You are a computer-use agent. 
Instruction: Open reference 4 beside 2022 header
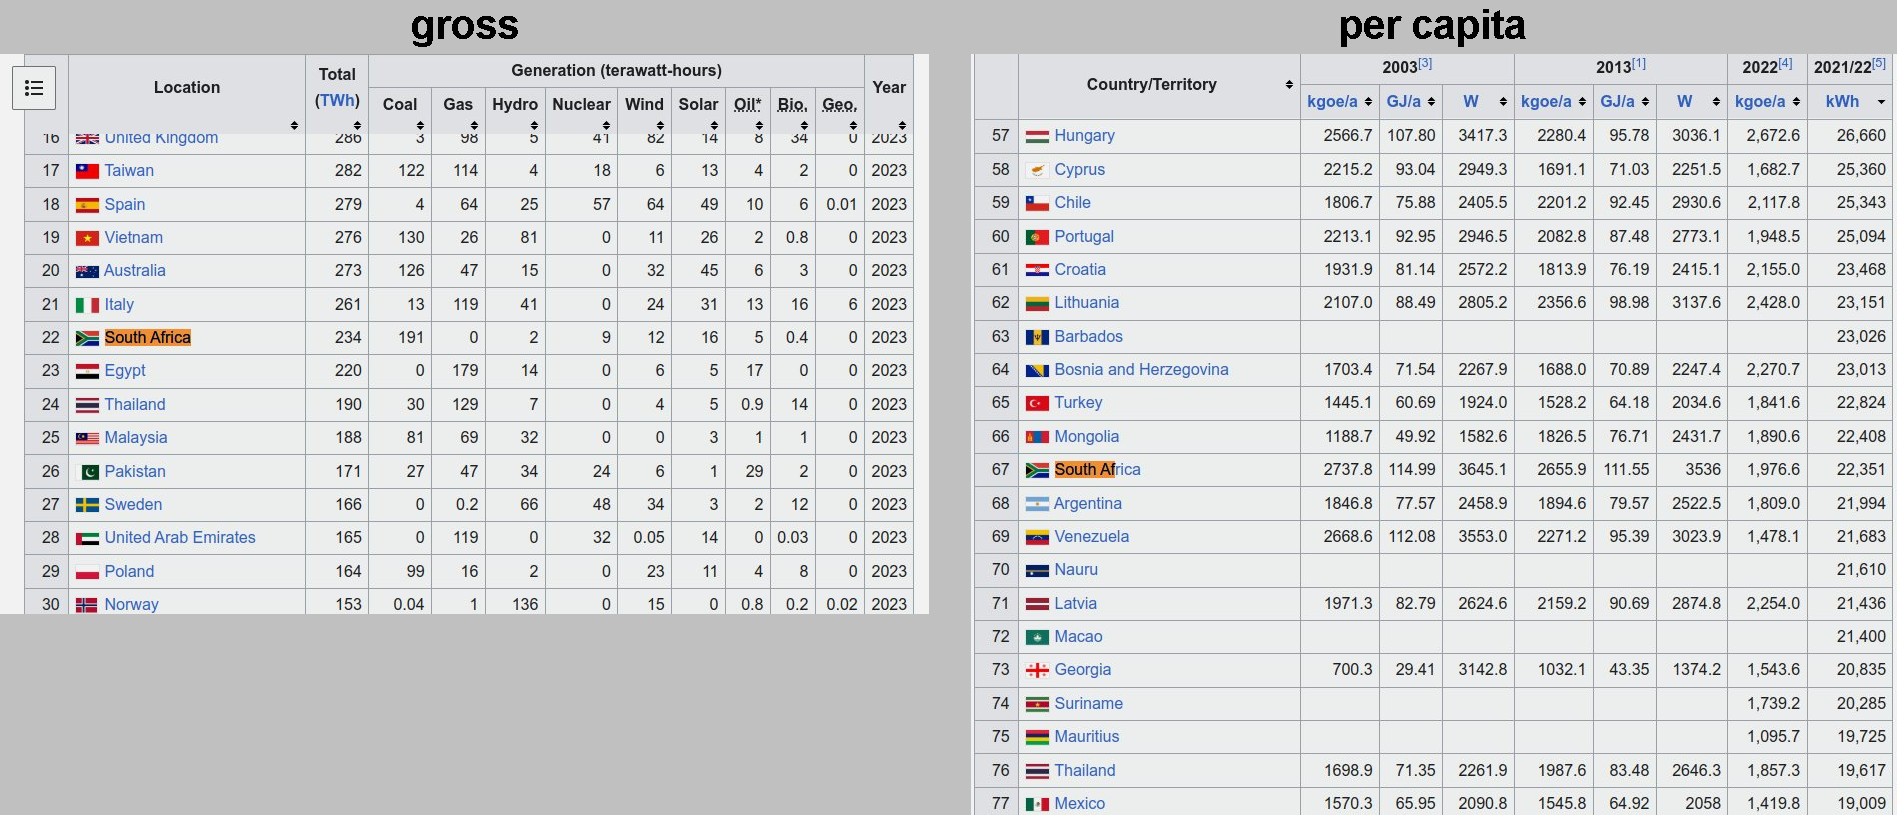[1785, 63]
